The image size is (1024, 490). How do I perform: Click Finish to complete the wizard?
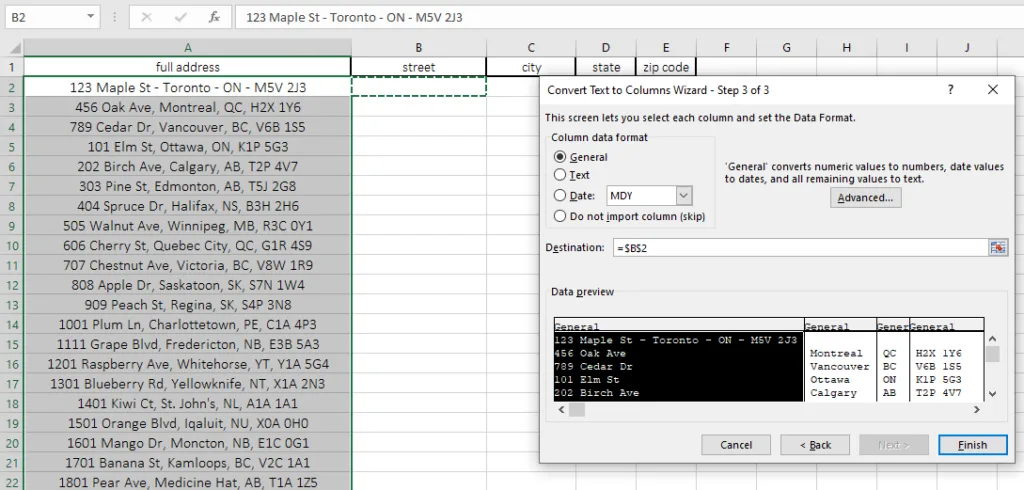[x=972, y=445]
